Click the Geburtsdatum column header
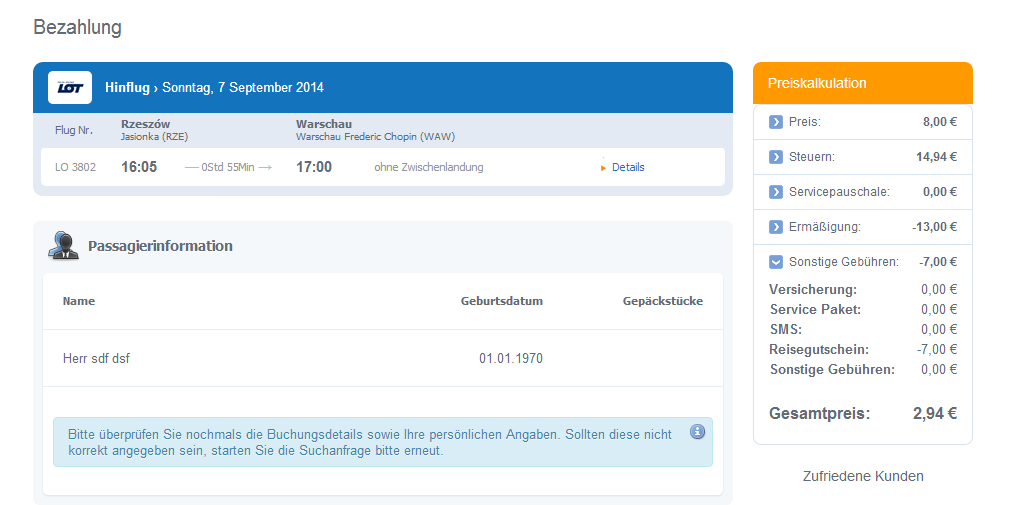Image resolution: width=1029 pixels, height=505 pixels. [x=502, y=302]
